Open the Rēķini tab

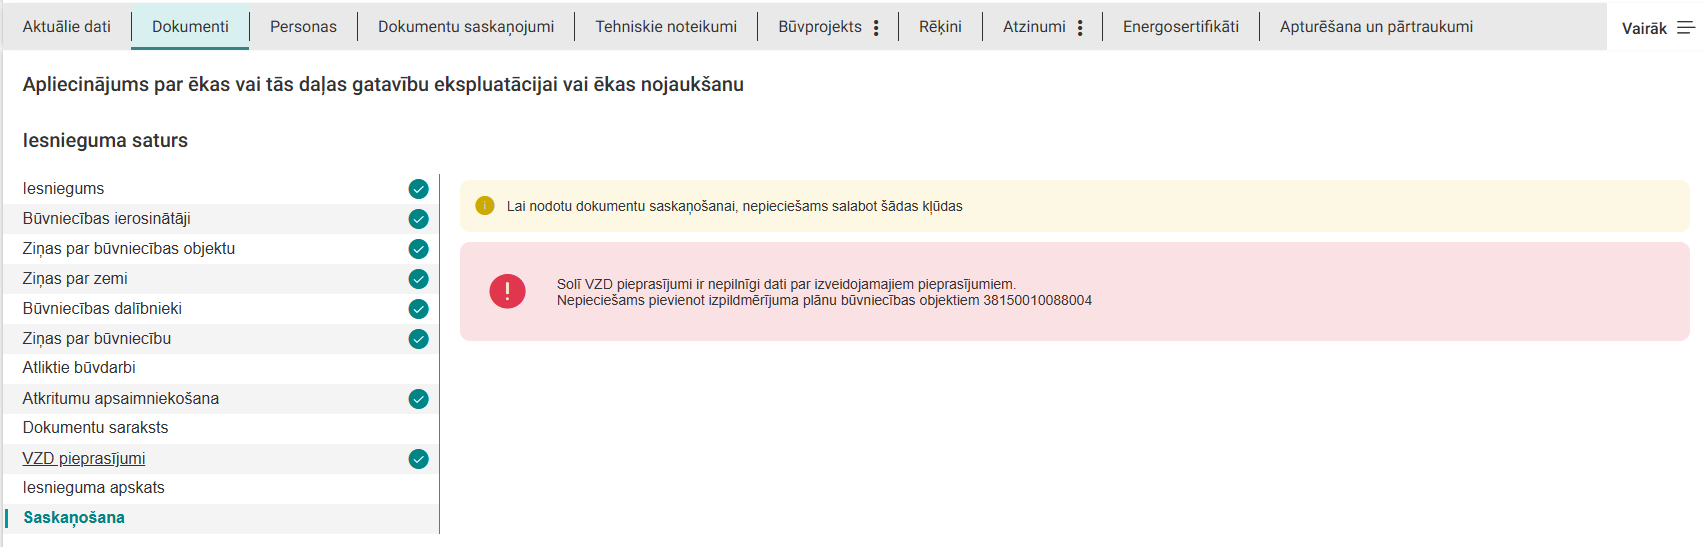click(x=940, y=26)
